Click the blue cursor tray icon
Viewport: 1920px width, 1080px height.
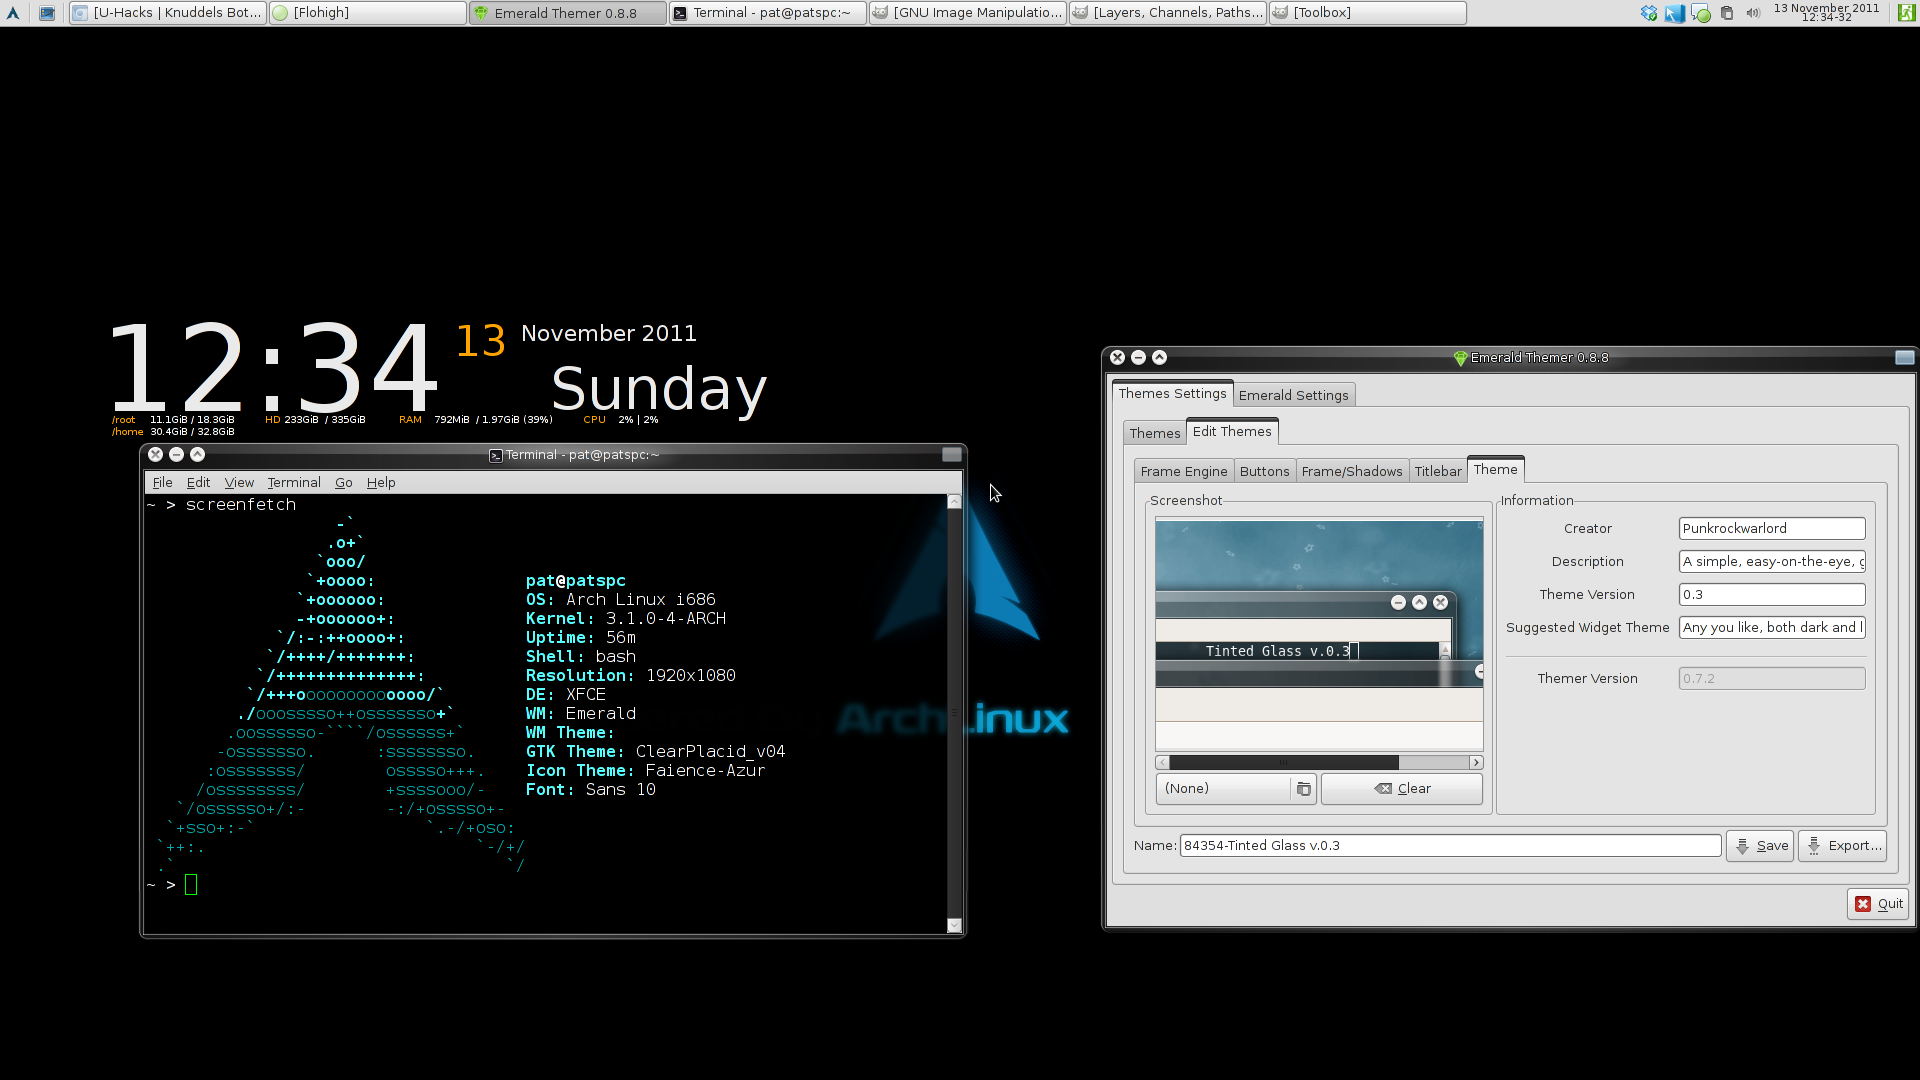point(1675,13)
